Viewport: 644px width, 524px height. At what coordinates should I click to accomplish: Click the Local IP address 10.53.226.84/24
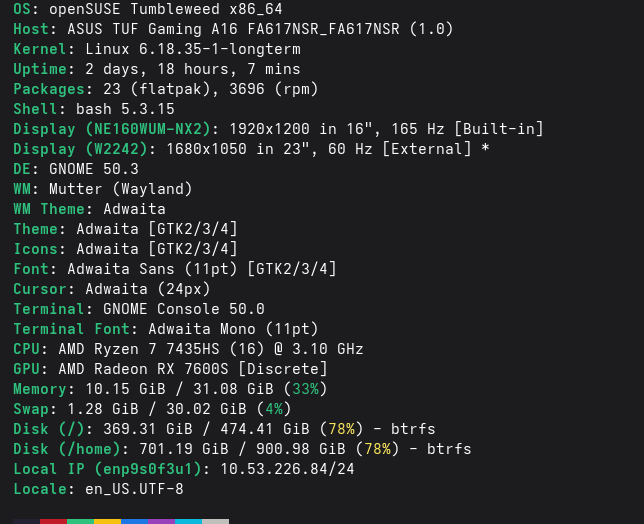click(x=287, y=469)
